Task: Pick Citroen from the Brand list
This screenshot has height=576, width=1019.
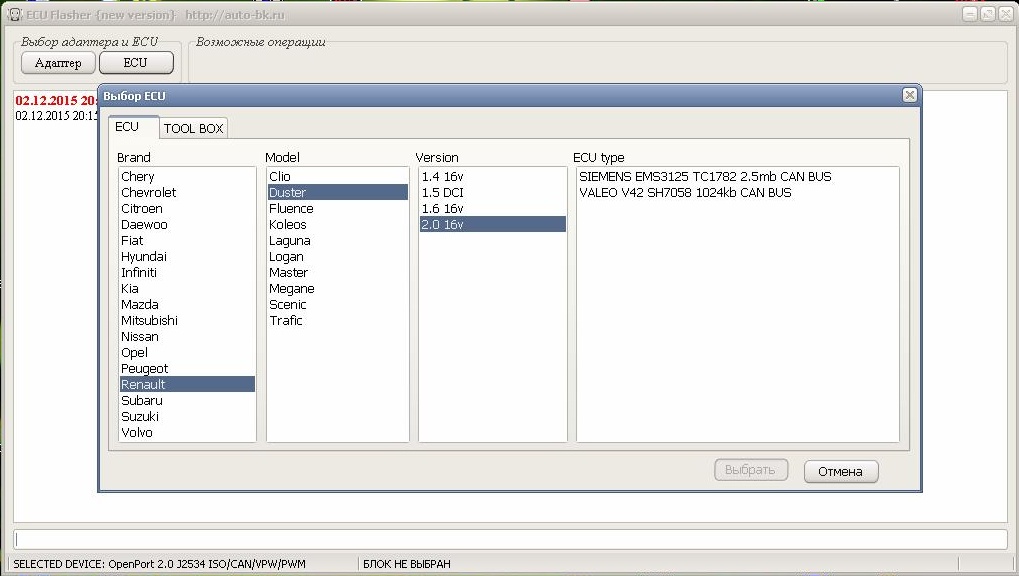Action: 187,209
